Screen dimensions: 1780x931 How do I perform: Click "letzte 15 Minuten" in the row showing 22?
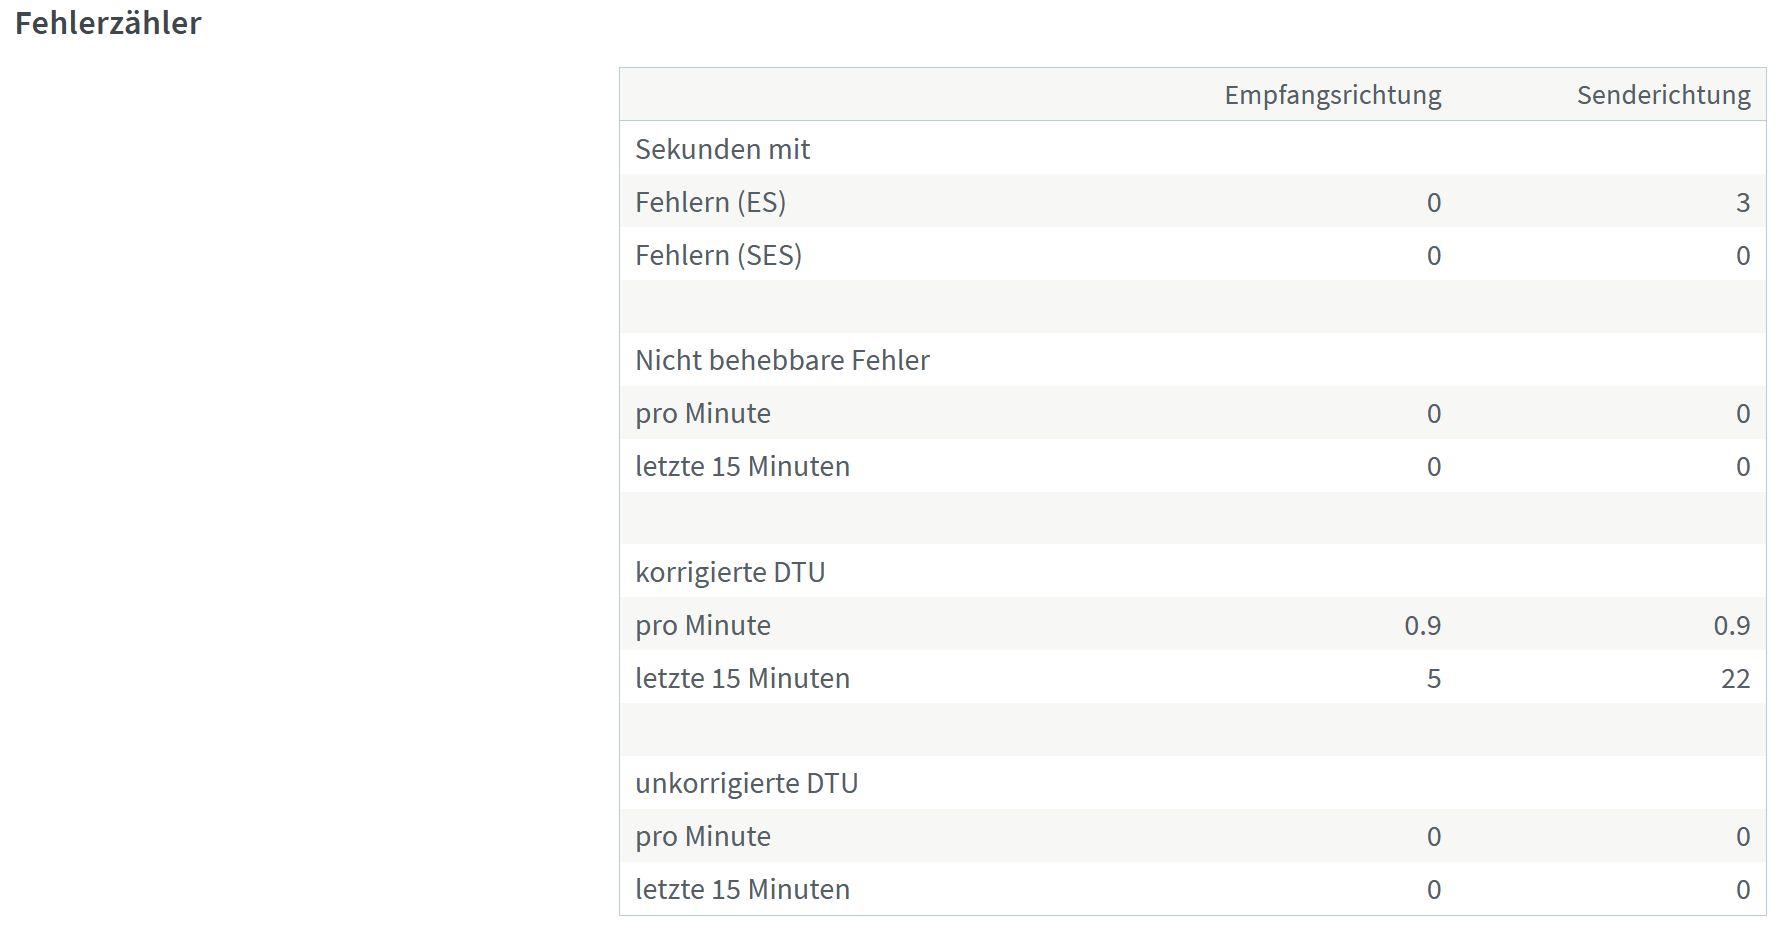[742, 678]
